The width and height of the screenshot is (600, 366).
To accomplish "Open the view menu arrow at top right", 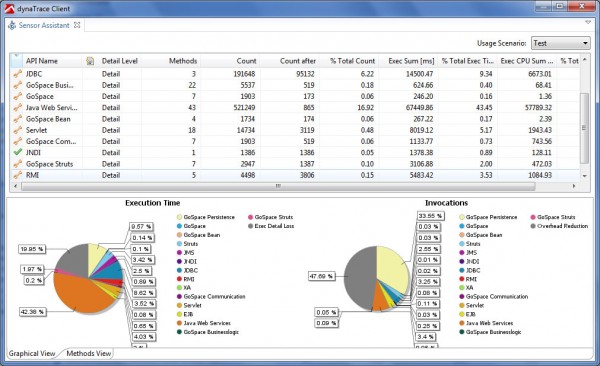I will coord(588,23).
